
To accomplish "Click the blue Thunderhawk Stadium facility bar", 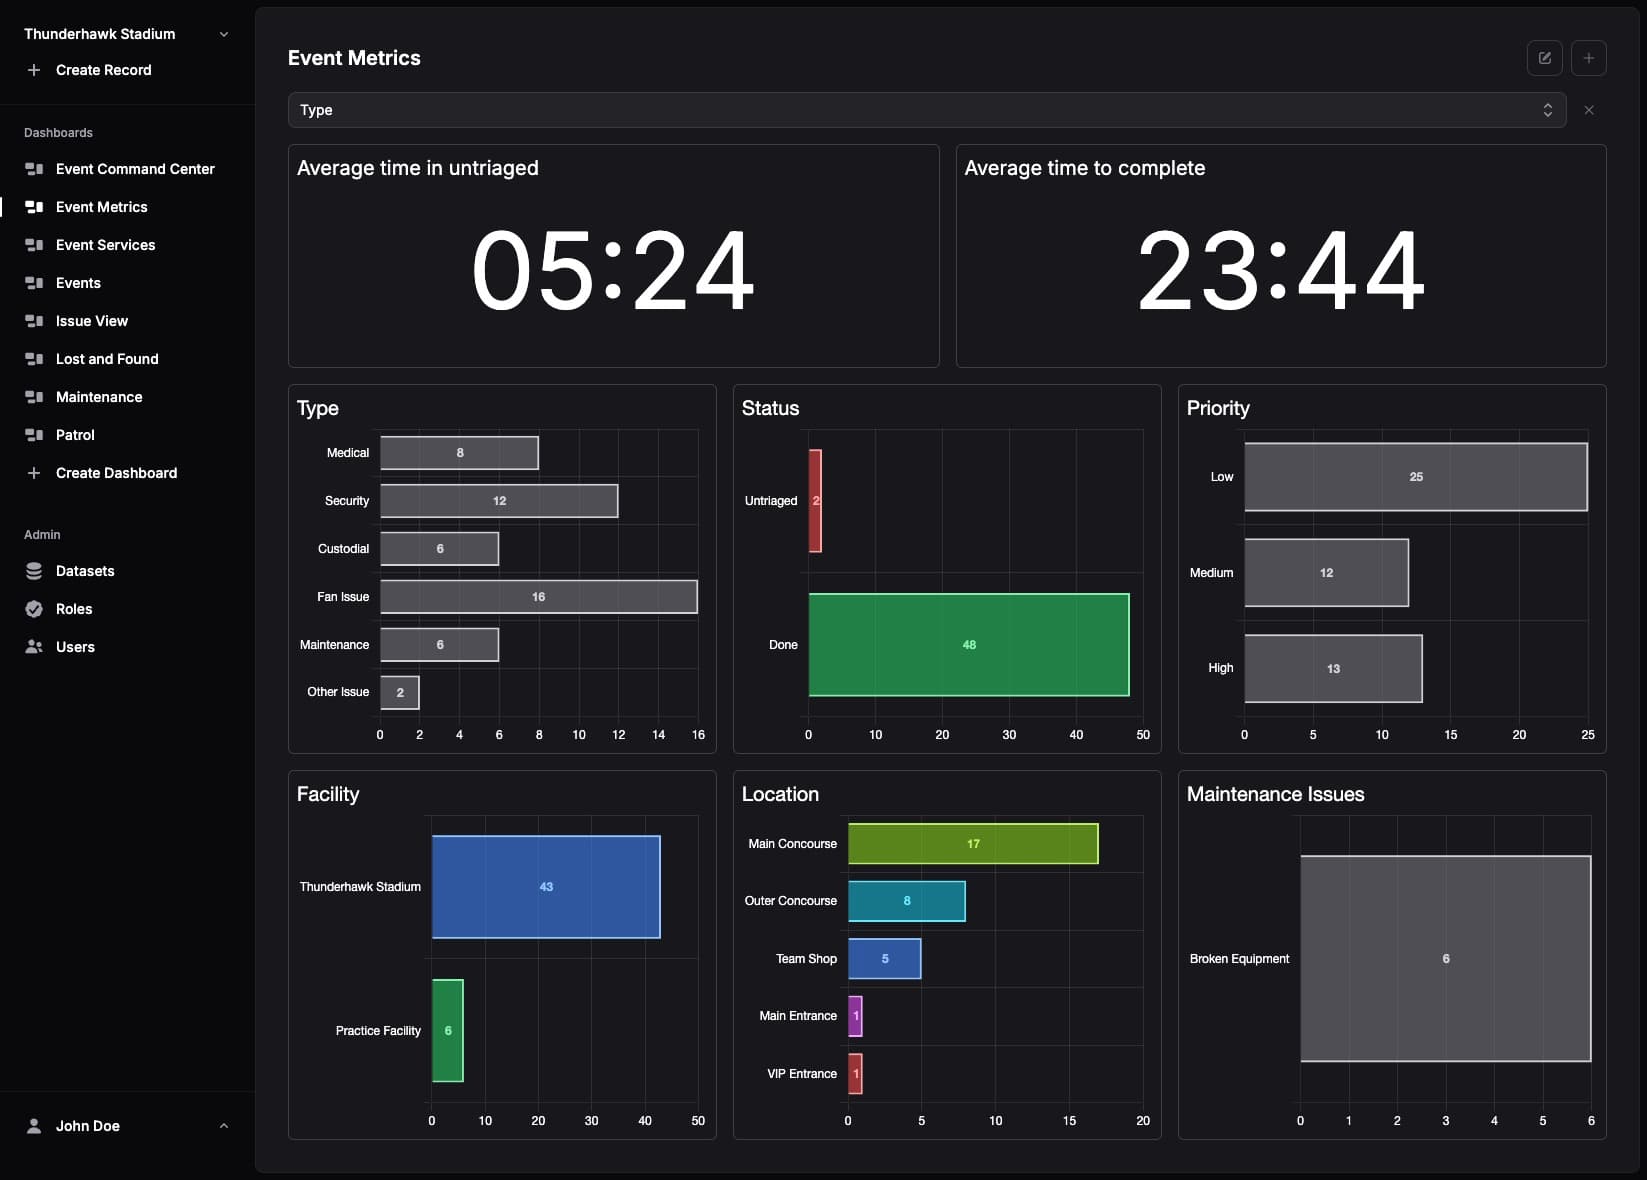I will click(x=546, y=887).
